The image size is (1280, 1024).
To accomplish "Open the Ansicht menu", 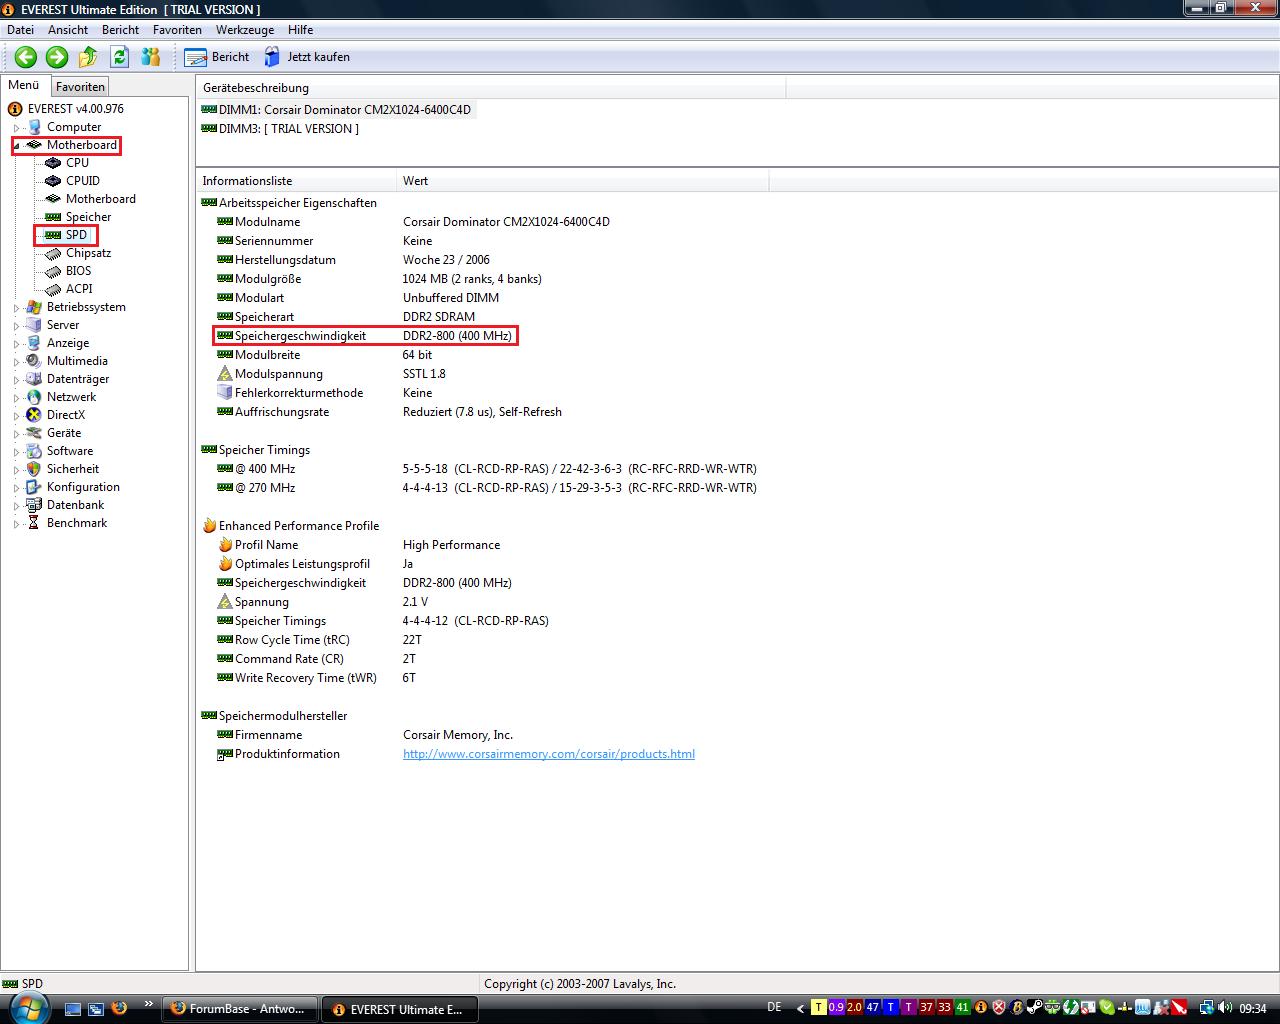I will click(68, 30).
